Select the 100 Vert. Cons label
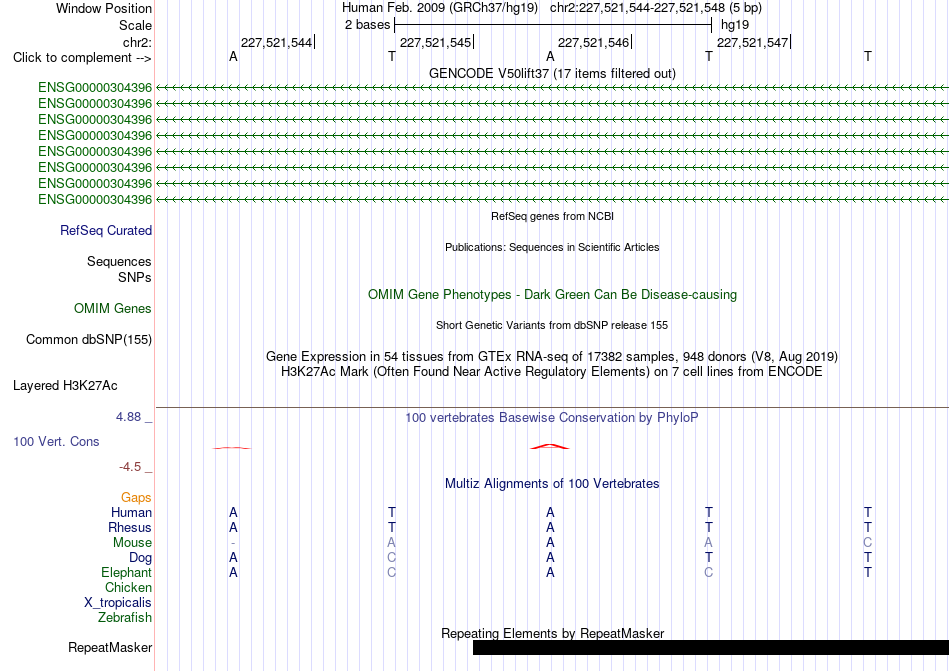 click(x=56, y=441)
